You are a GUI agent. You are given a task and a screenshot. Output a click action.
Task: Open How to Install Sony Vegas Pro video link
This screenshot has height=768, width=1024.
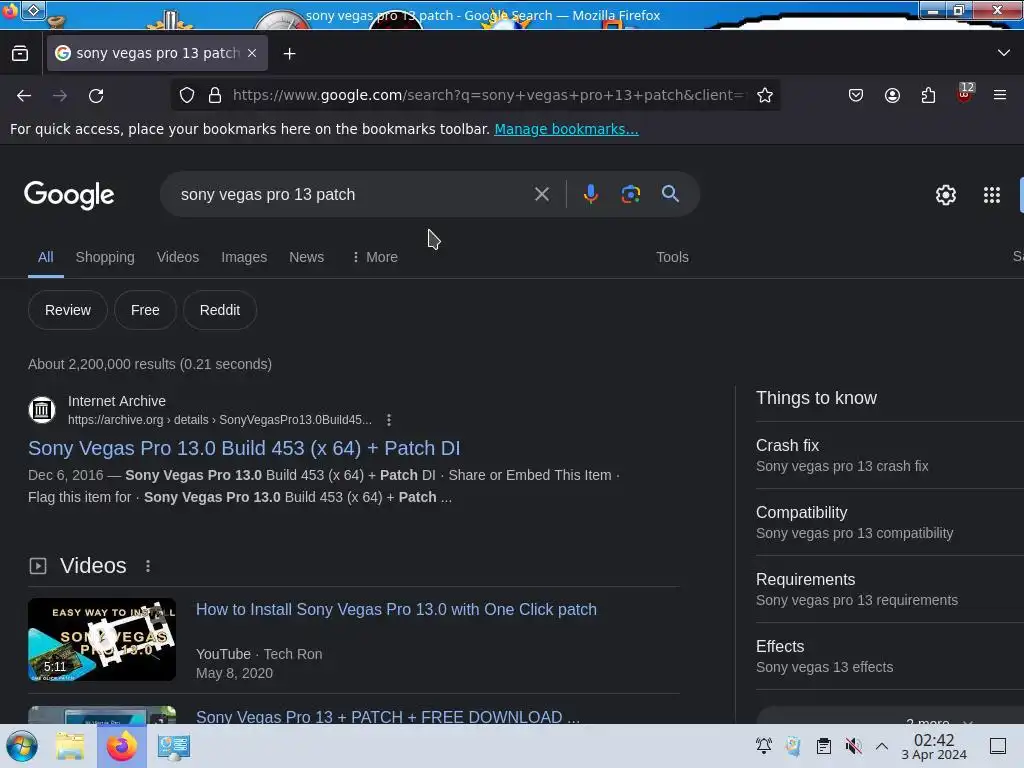point(396,609)
